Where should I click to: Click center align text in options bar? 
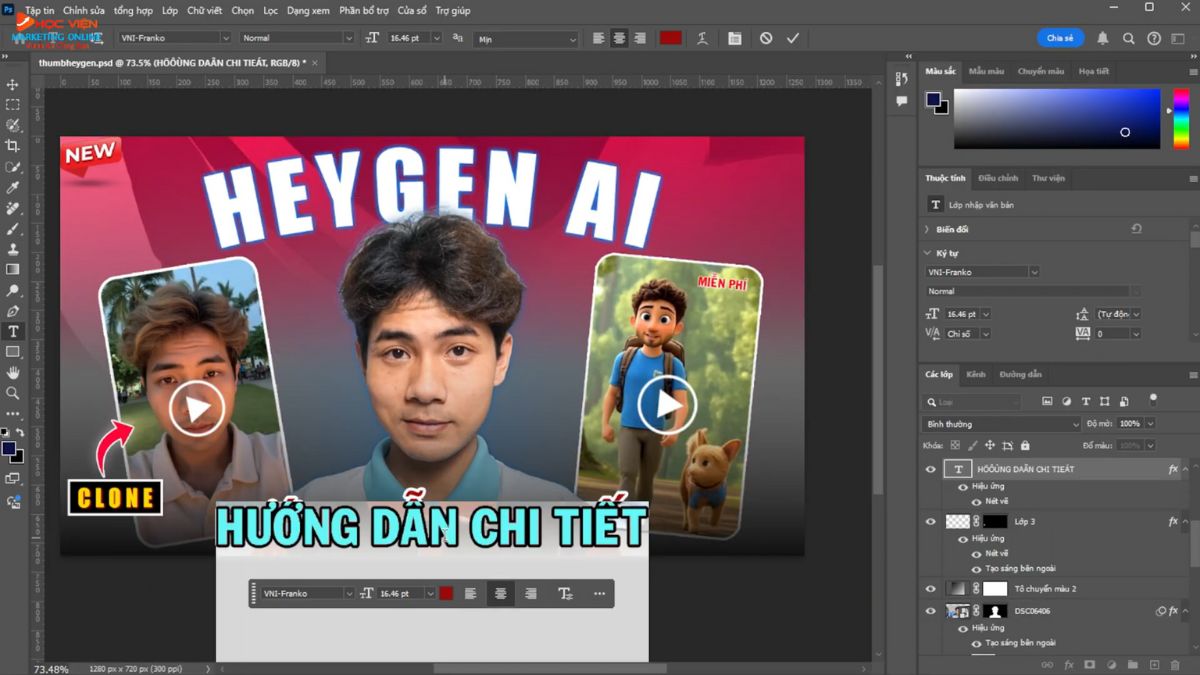pyautogui.click(x=619, y=38)
